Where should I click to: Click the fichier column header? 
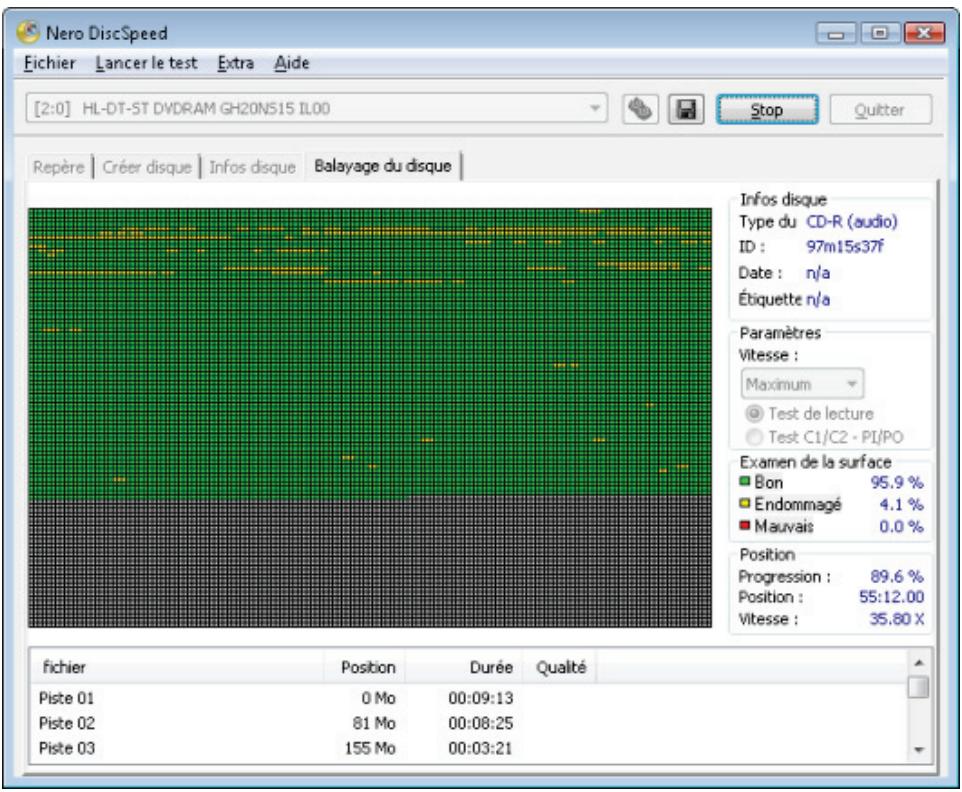[x=177, y=667]
